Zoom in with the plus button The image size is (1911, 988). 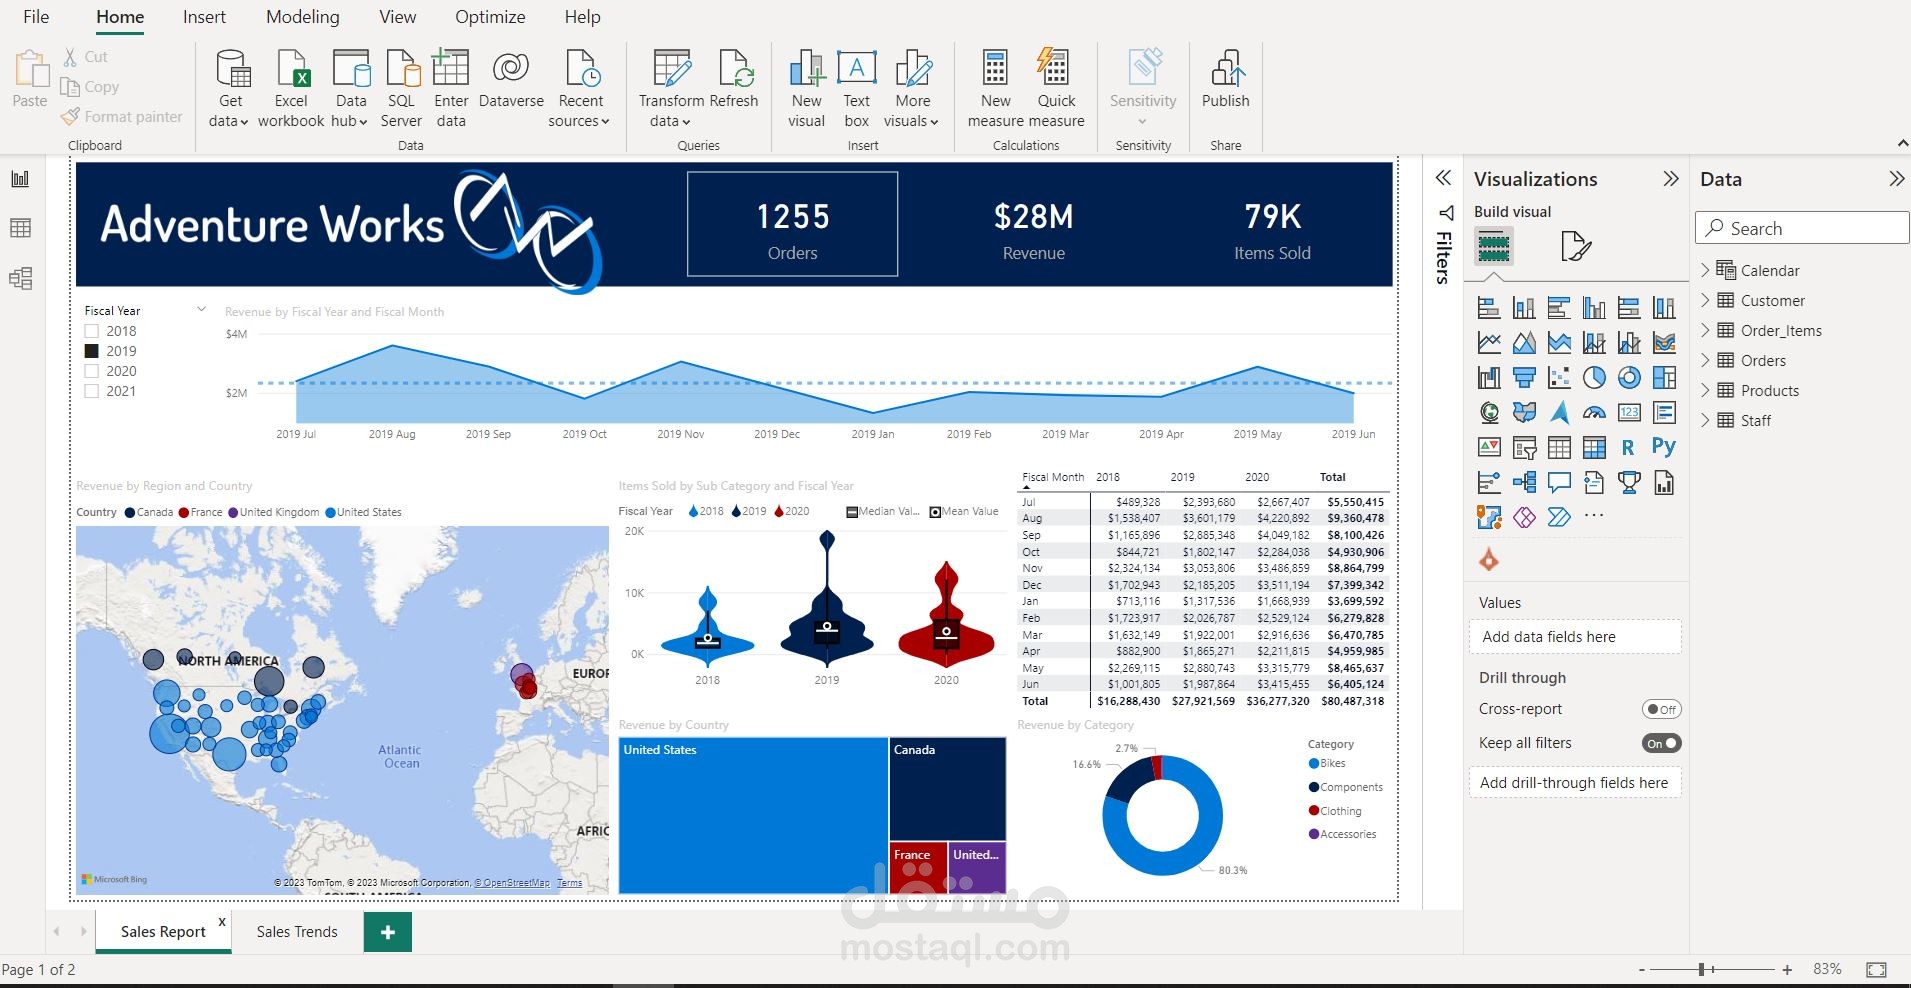(x=1787, y=969)
